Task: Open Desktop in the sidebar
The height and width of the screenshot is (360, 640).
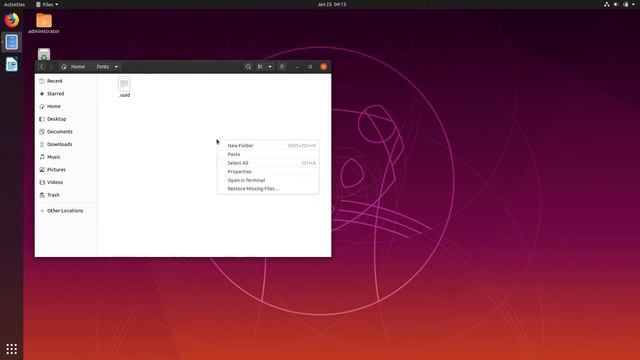Action: 66,119
